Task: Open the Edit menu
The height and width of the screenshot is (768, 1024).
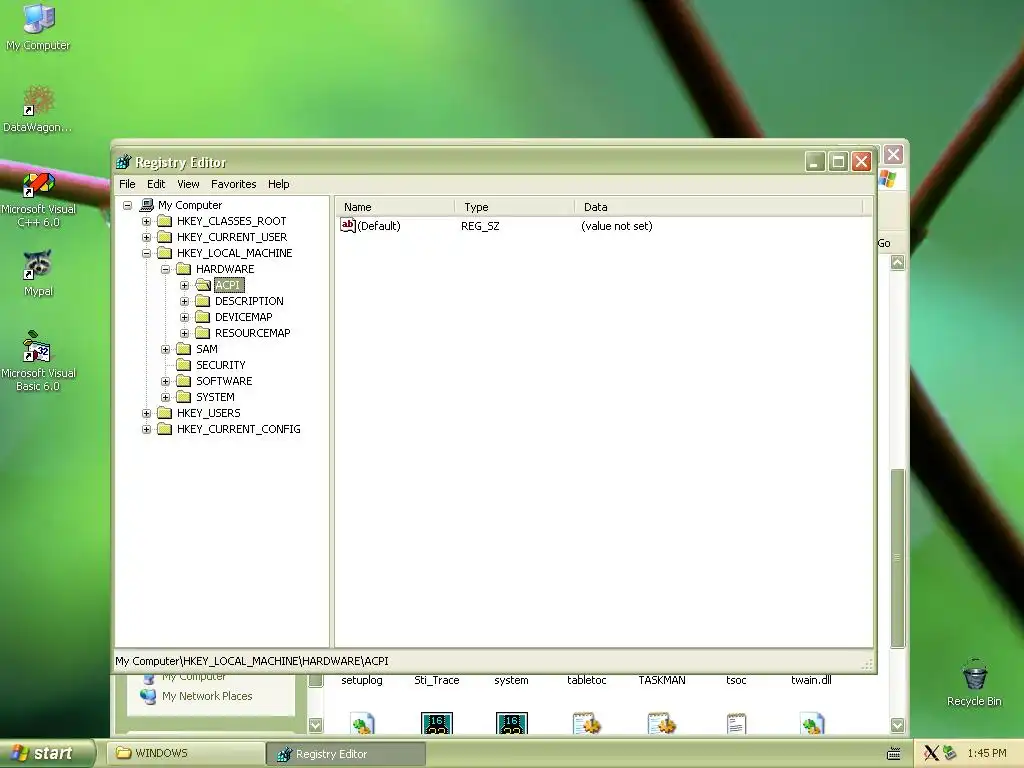Action: point(155,184)
